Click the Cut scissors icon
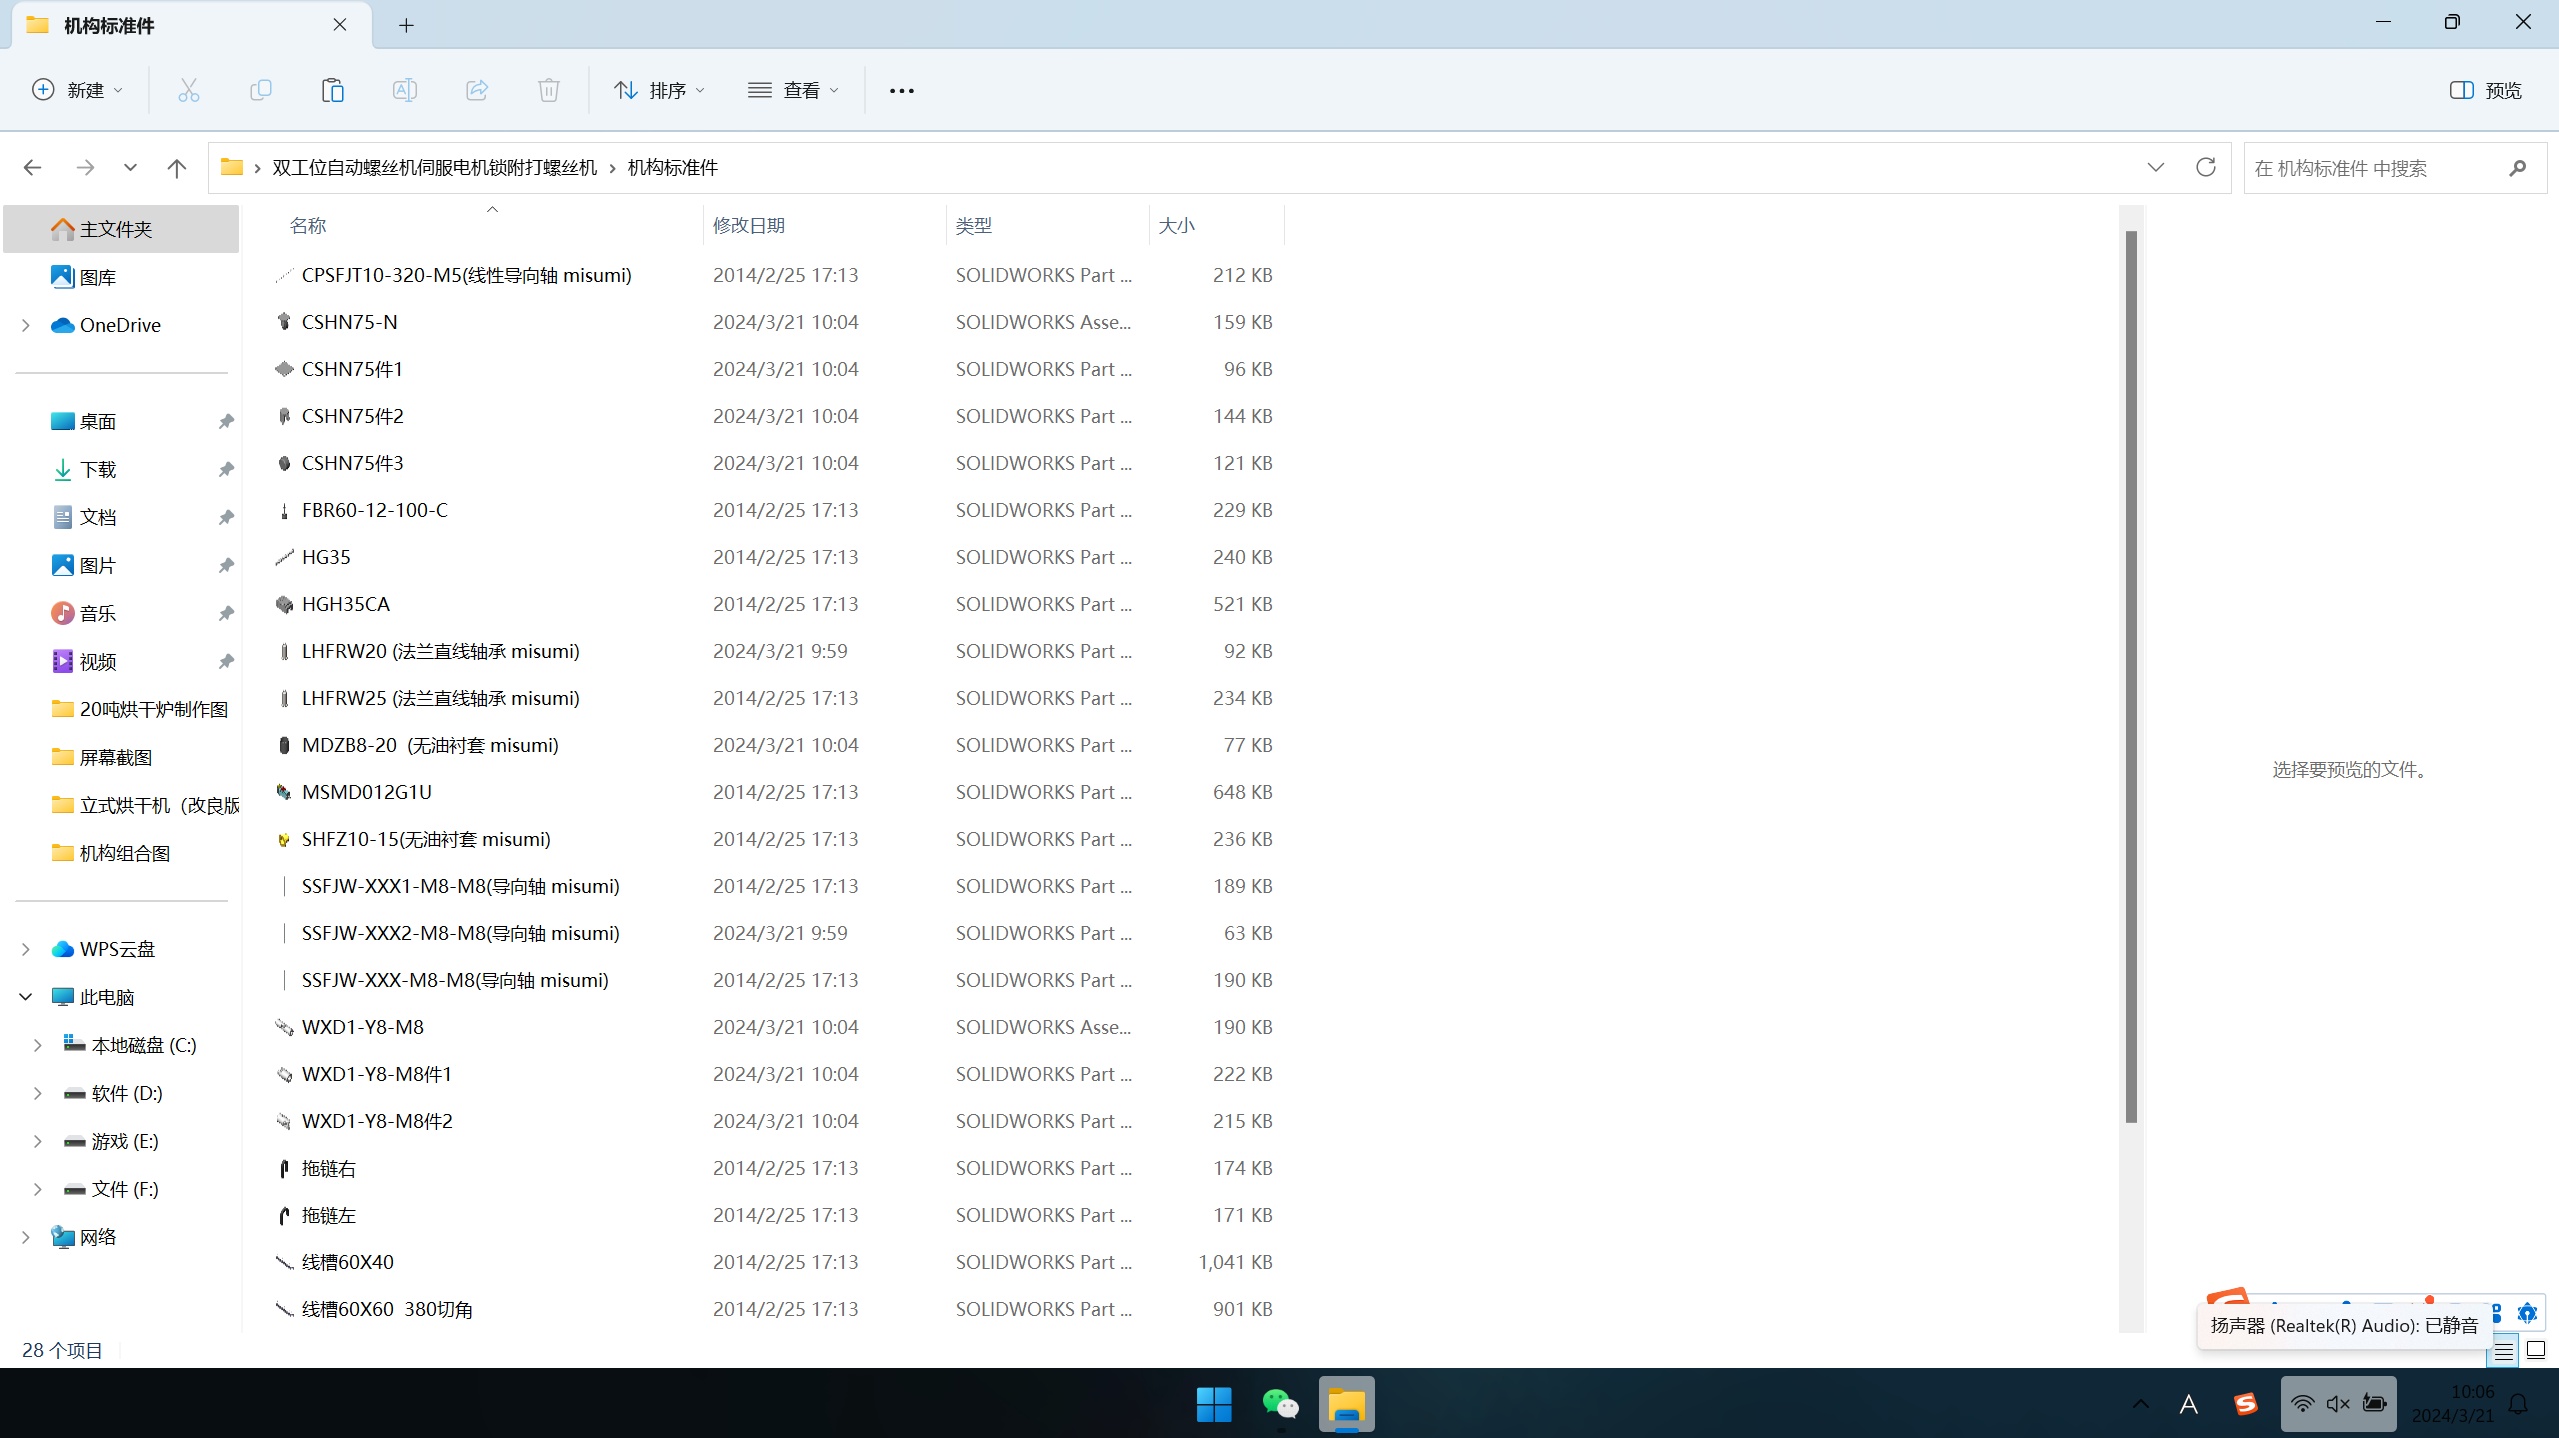The width and height of the screenshot is (2559, 1438). (188, 90)
